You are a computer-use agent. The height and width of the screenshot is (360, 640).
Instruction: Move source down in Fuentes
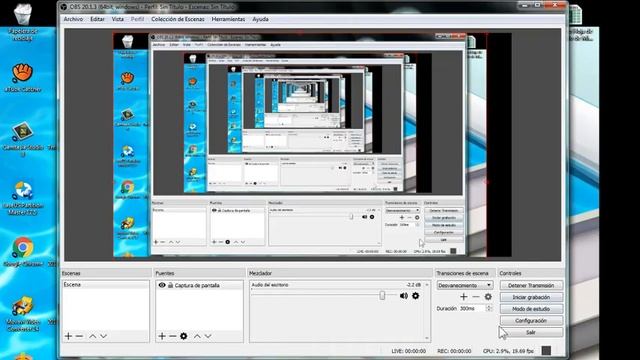click(x=208, y=336)
